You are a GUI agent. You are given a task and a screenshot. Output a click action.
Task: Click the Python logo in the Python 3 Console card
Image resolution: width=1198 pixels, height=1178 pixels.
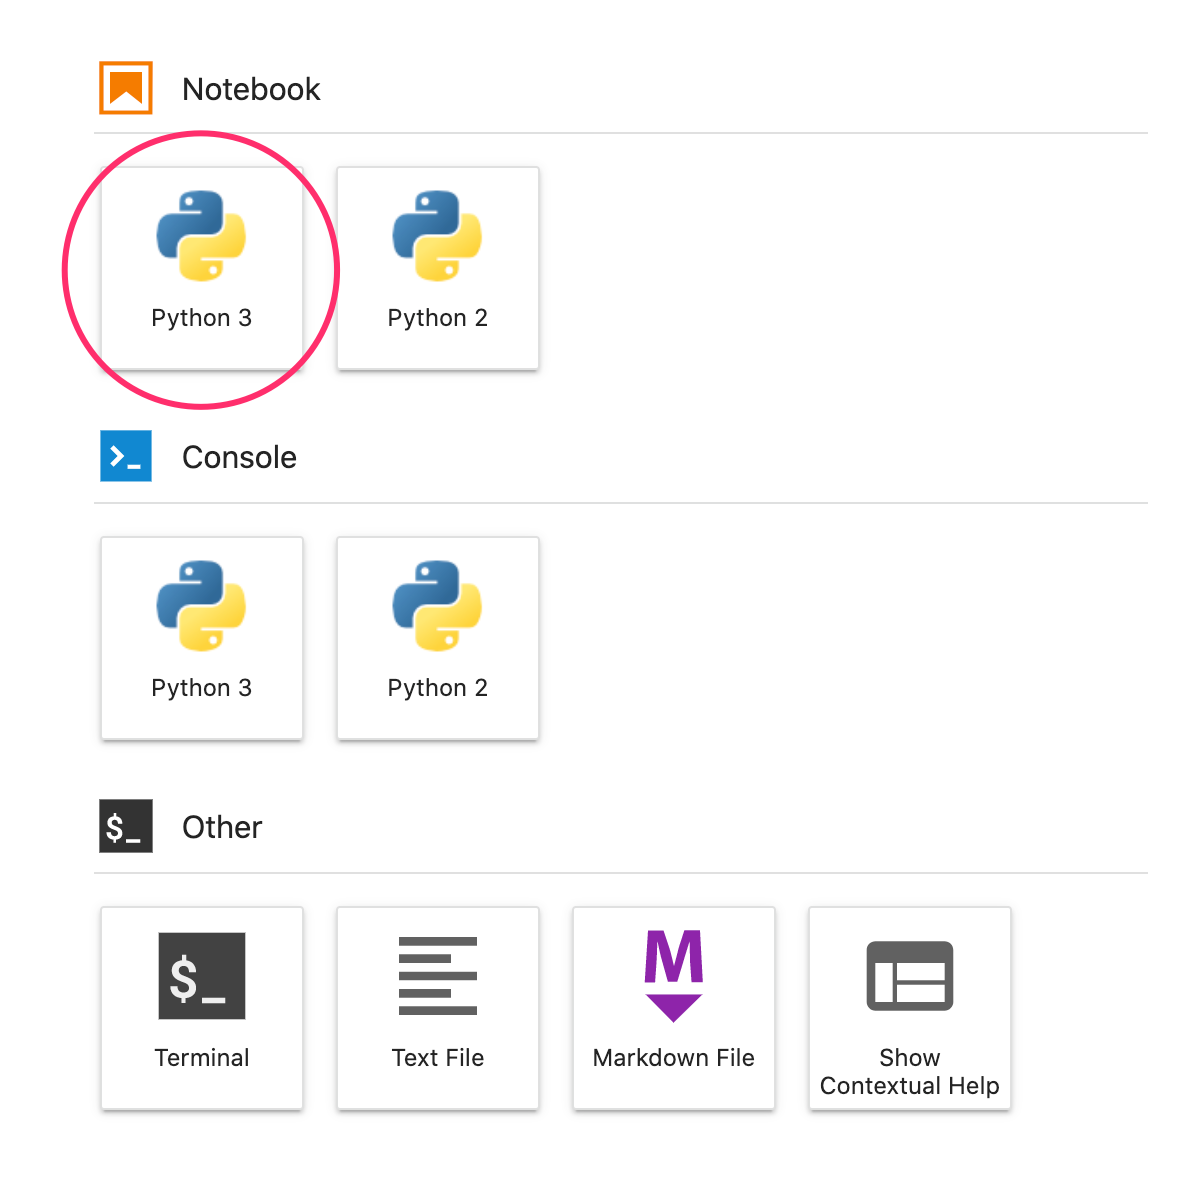[x=201, y=606]
